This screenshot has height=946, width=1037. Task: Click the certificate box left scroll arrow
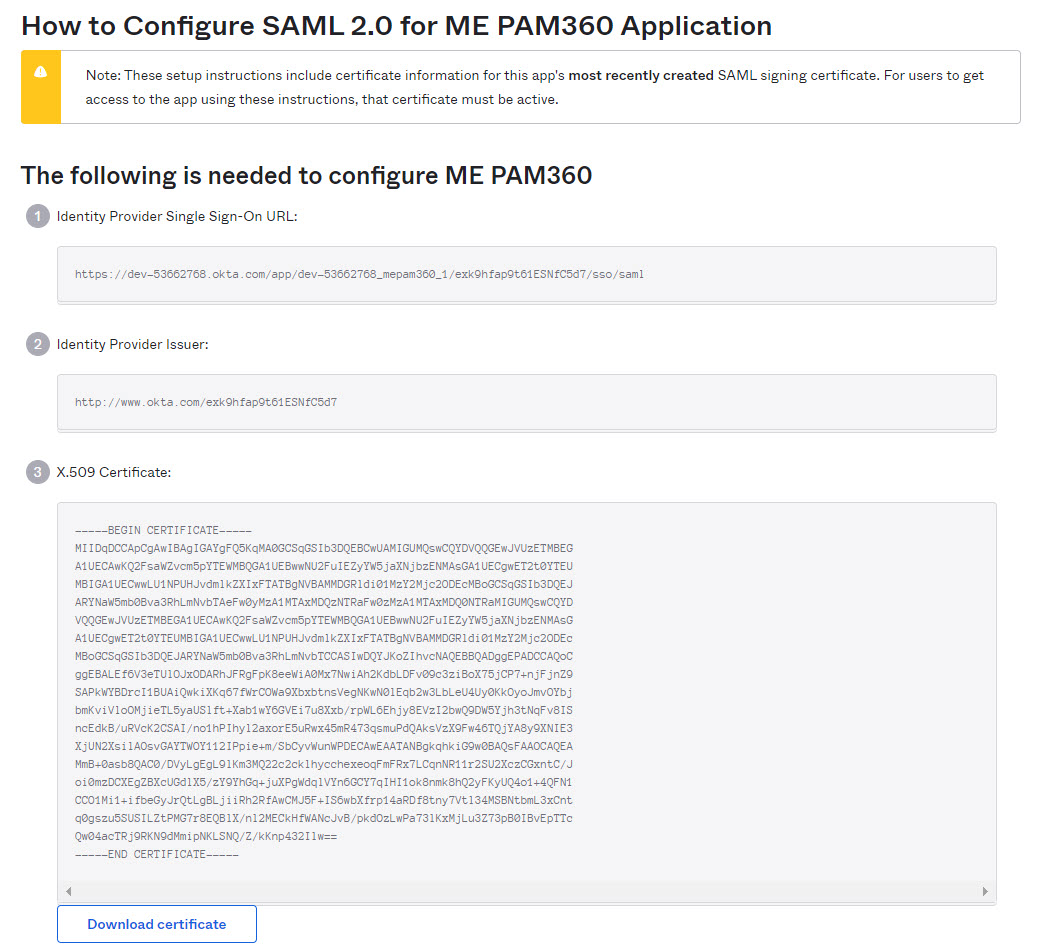coord(68,891)
